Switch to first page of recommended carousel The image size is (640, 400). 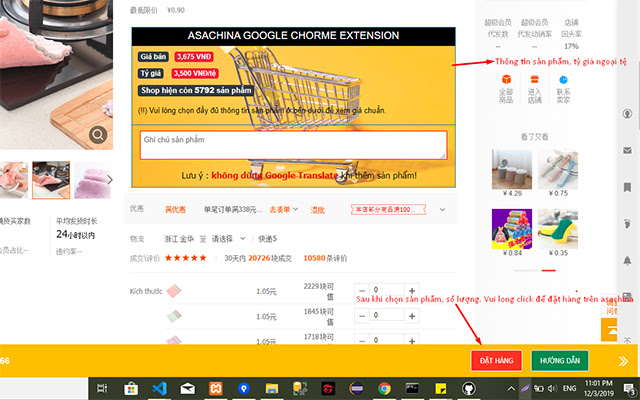pyautogui.click(x=527, y=270)
